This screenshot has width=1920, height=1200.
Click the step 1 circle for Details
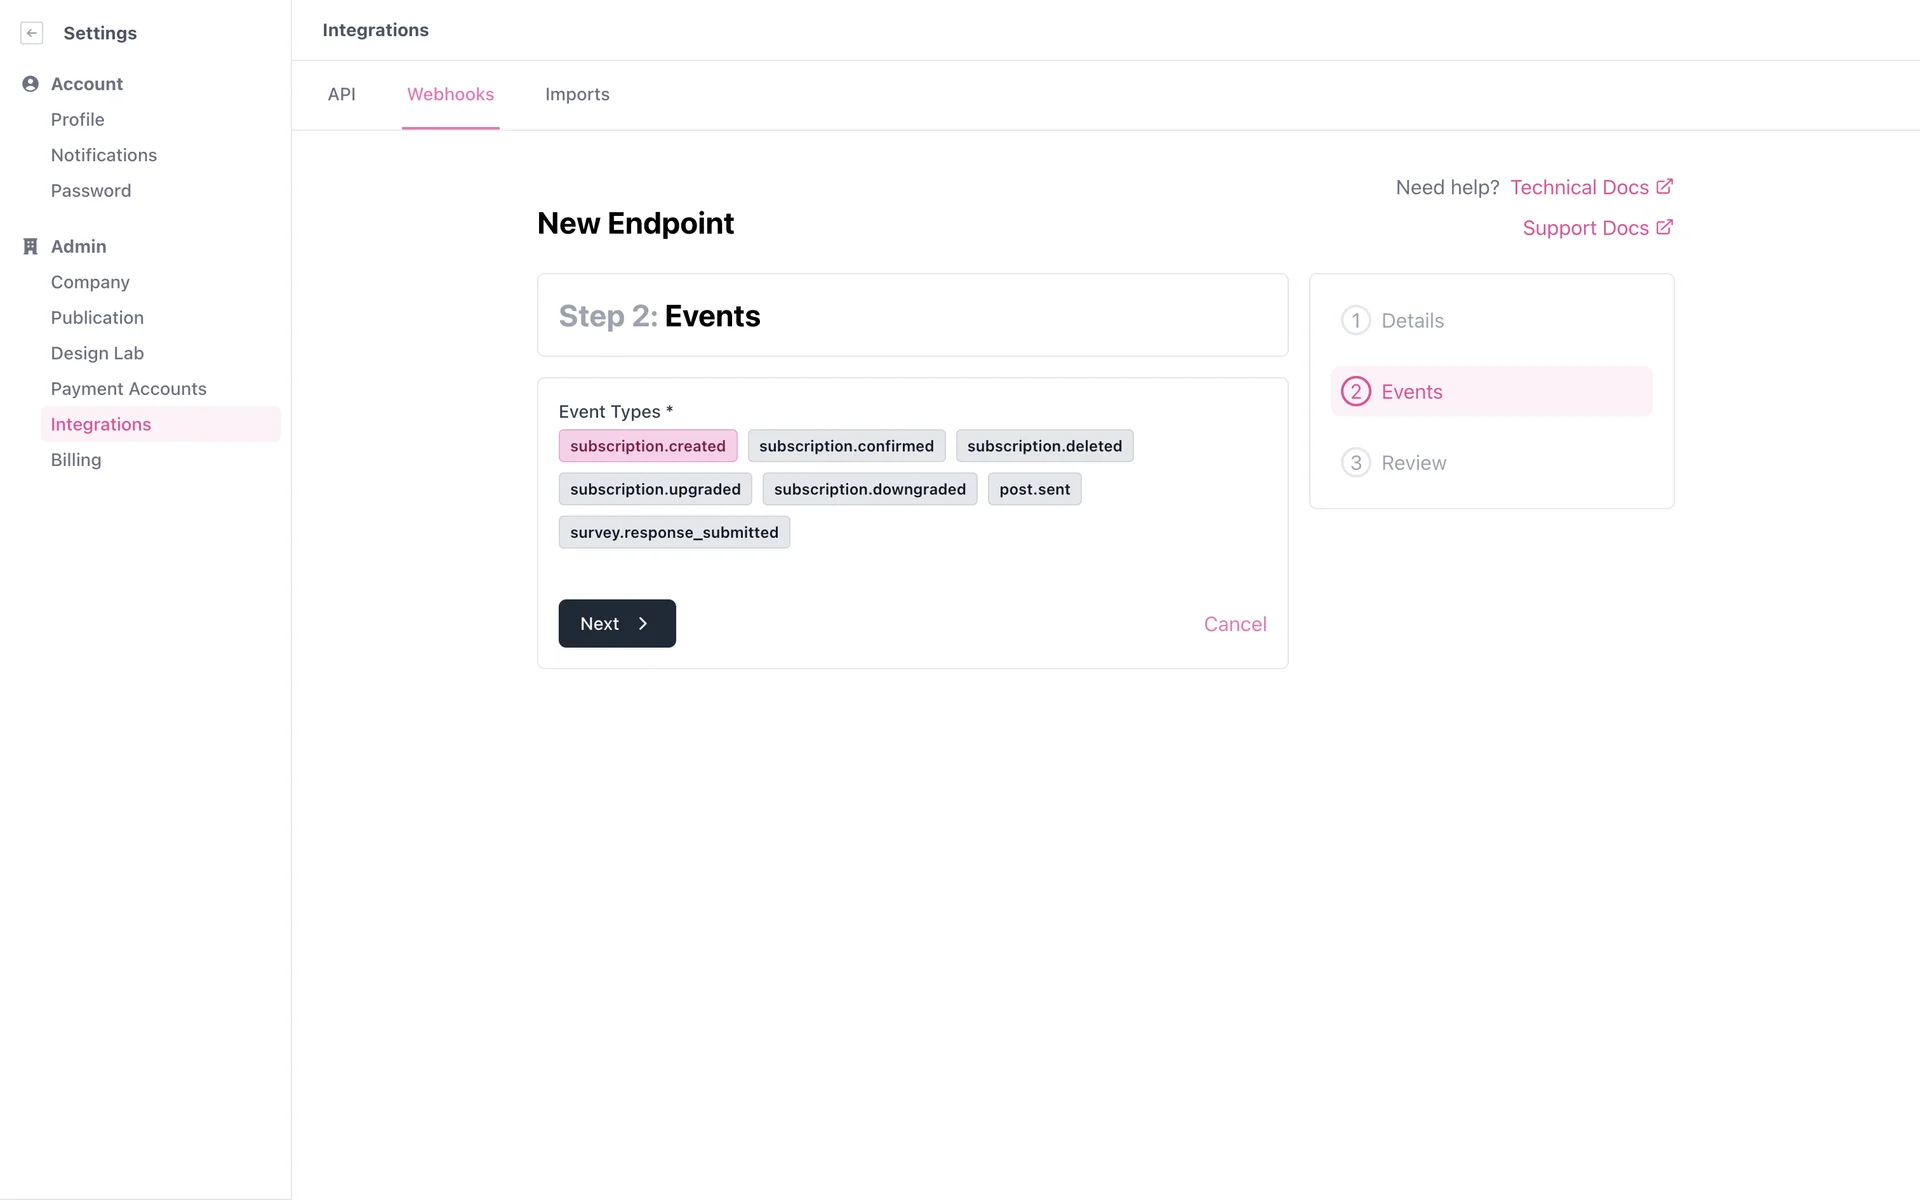1355,321
